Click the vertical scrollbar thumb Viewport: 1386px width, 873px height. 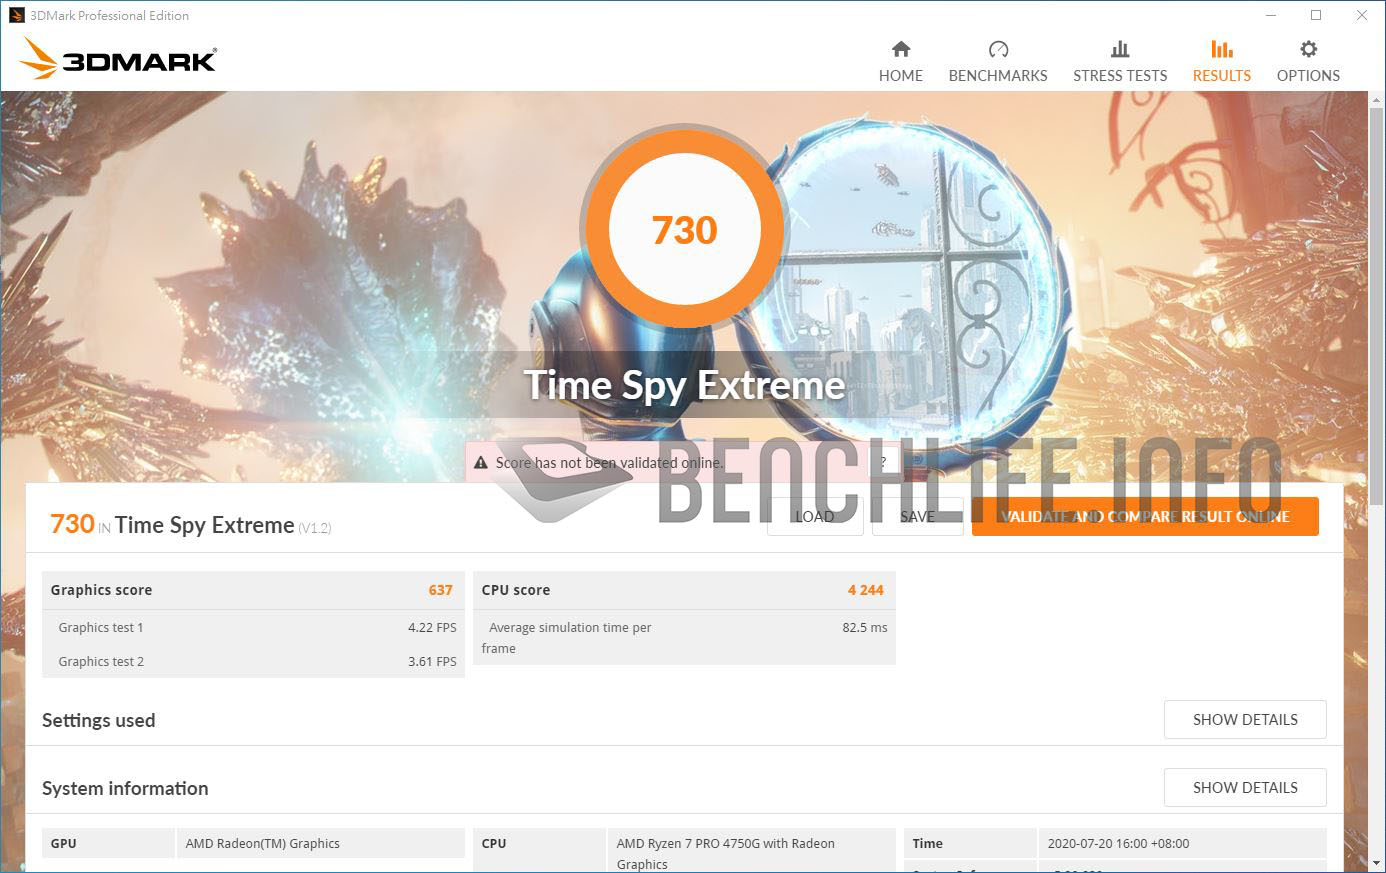point(1377,300)
